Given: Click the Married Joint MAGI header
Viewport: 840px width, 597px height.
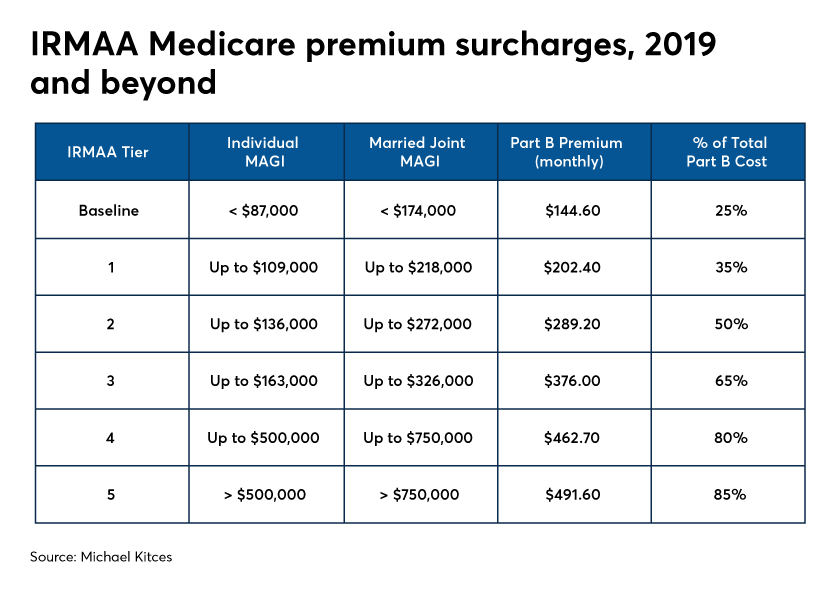Looking at the screenshot, I should point(417,152).
